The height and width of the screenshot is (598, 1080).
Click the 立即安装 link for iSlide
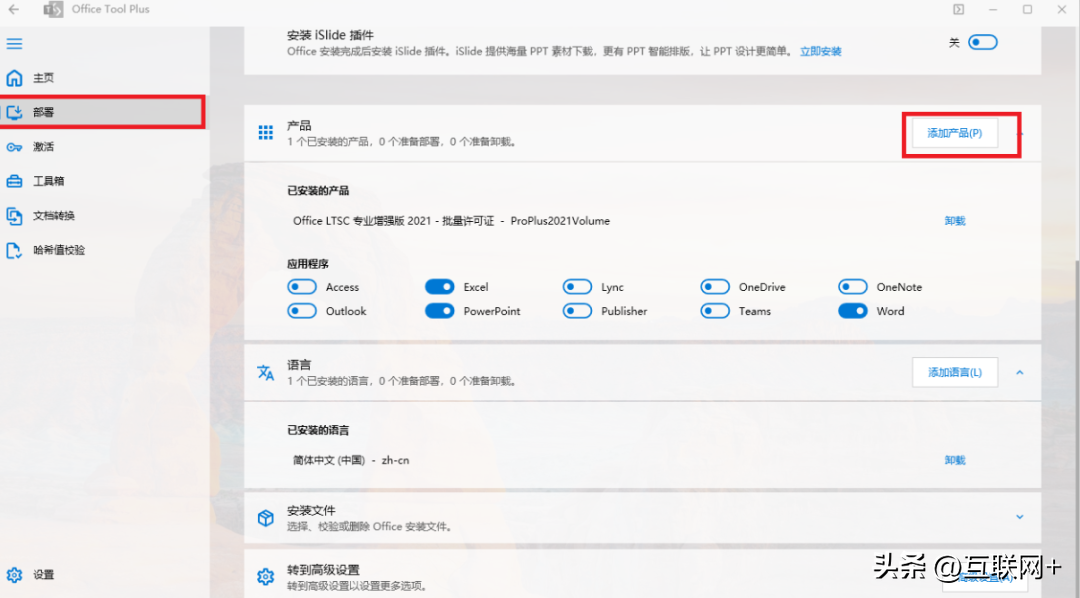pos(820,52)
